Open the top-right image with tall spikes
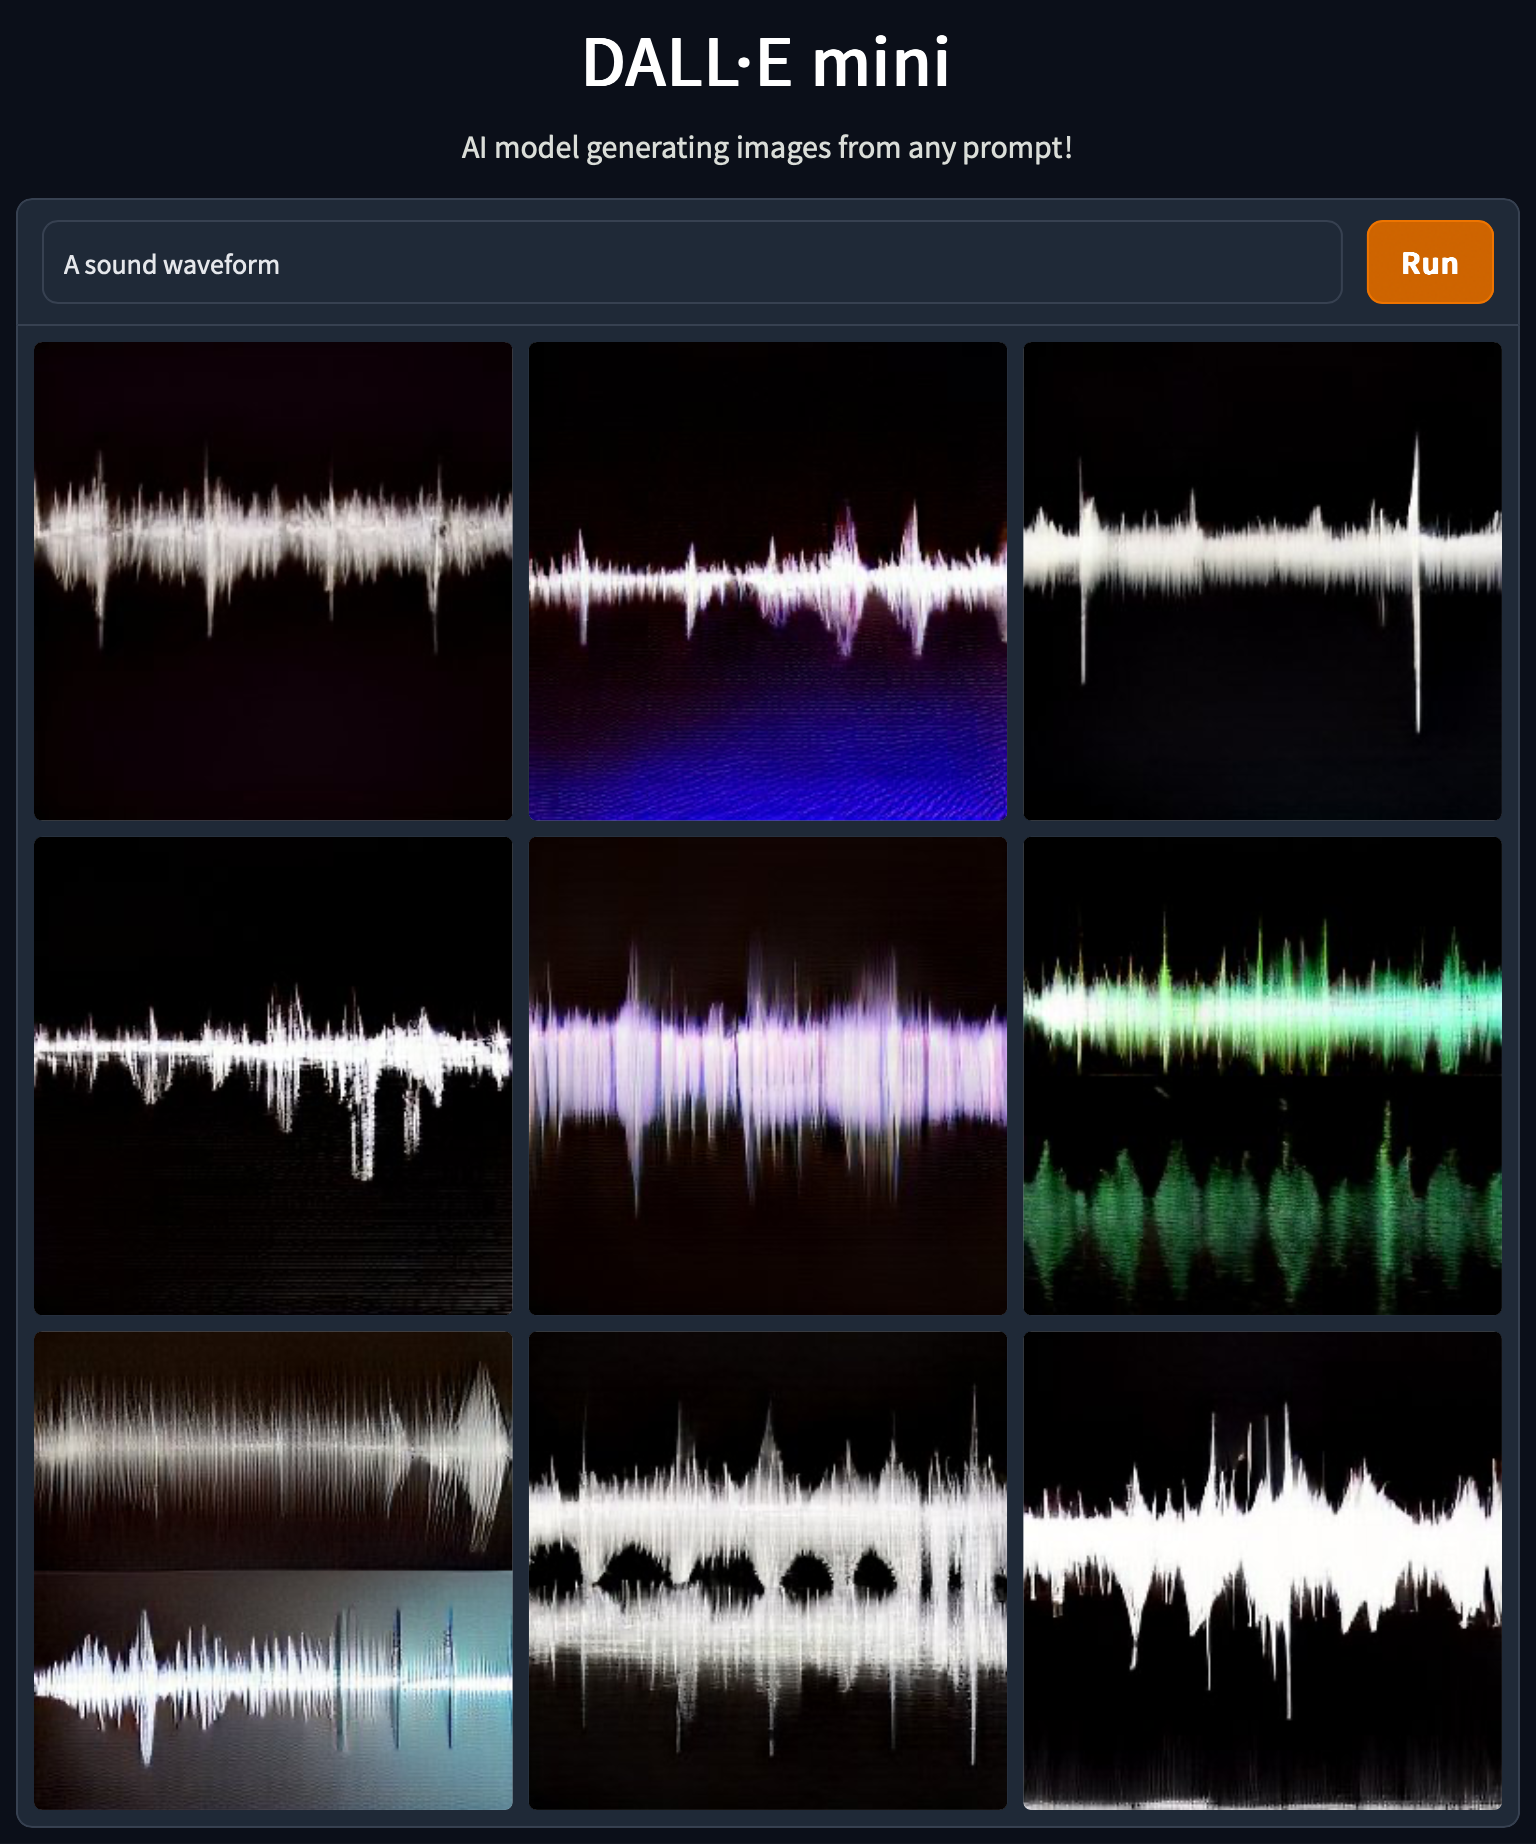This screenshot has width=1536, height=1844. pos(1262,581)
